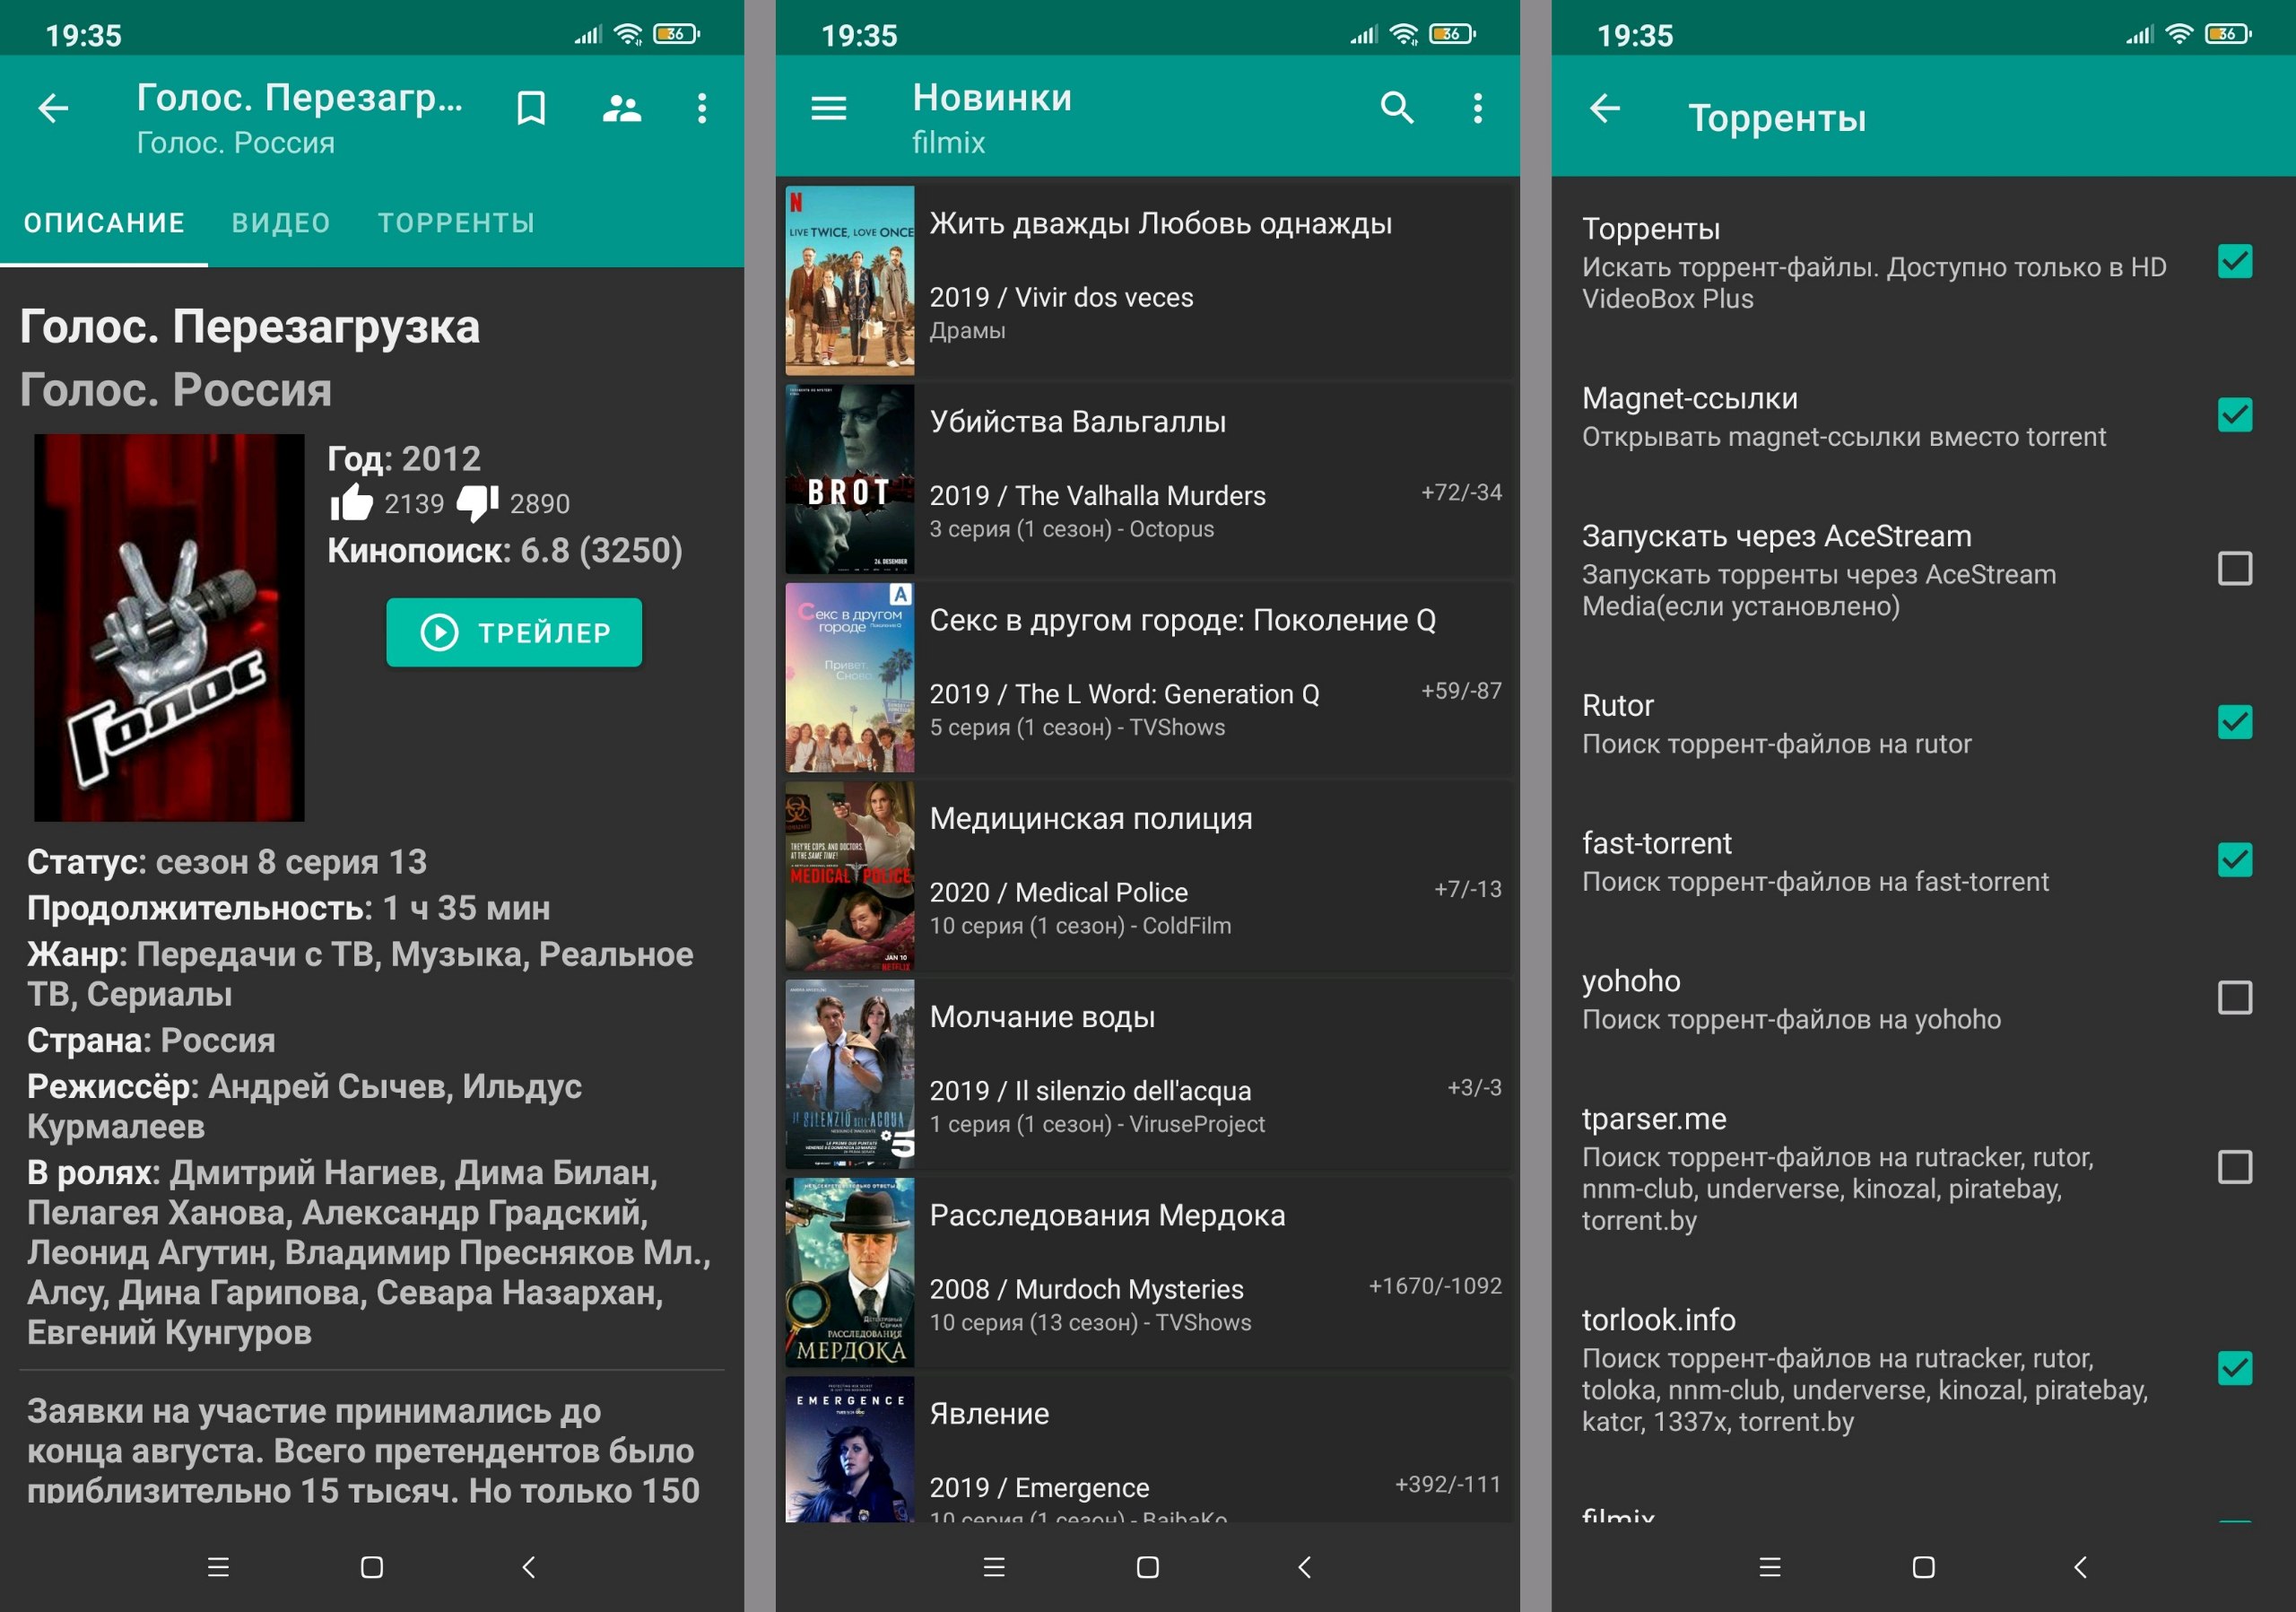The height and width of the screenshot is (1612, 2296).
Task: Open overflow menu in Новинки header
Action: 1477,108
